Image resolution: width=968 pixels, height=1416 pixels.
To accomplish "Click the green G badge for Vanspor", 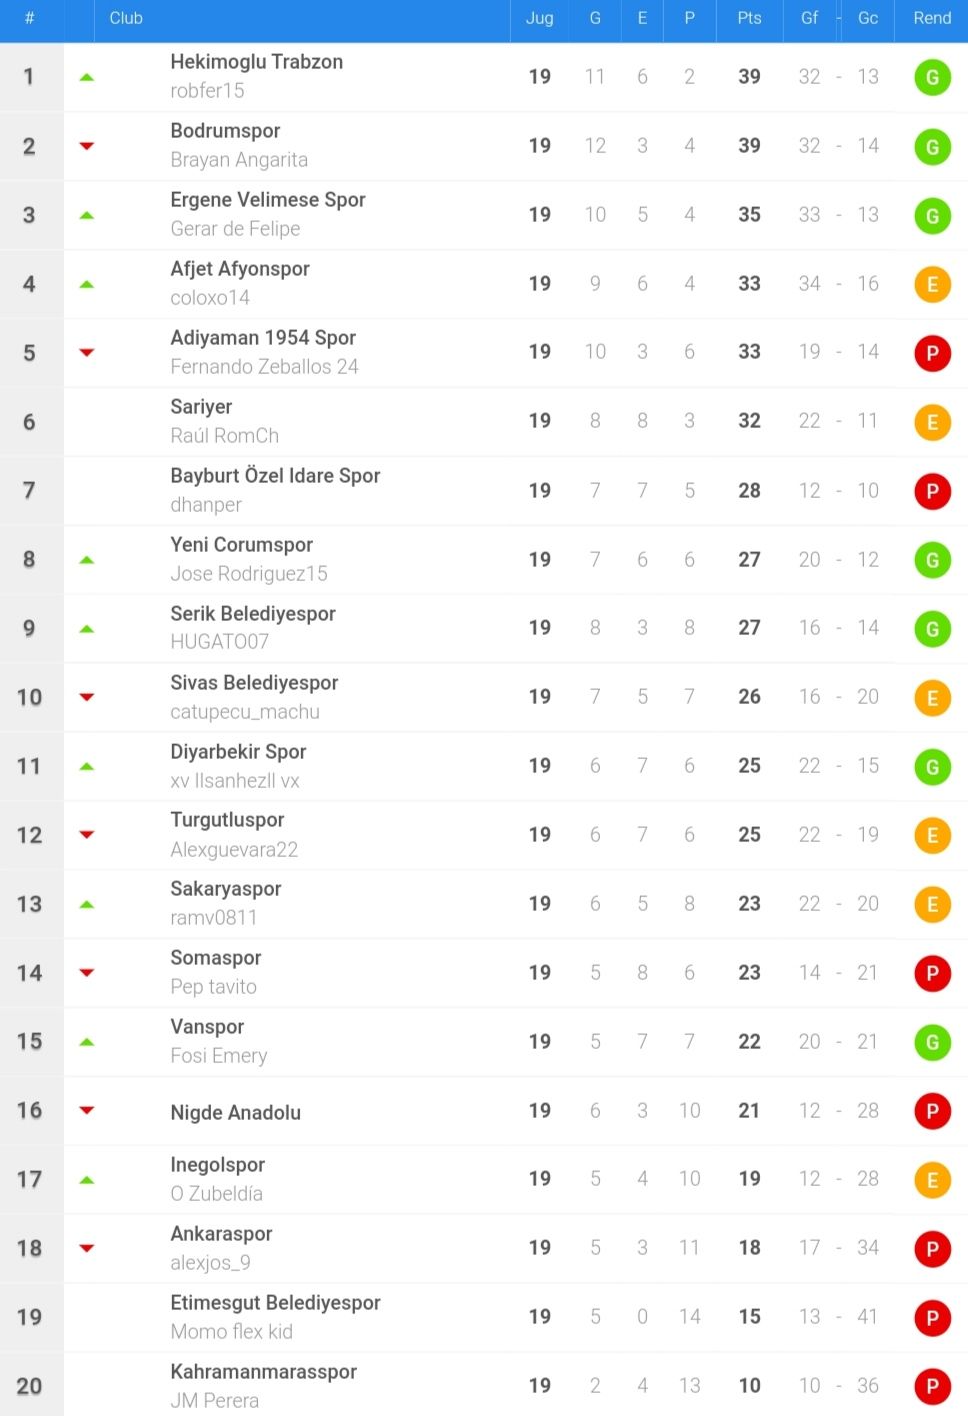I will 932,1042.
